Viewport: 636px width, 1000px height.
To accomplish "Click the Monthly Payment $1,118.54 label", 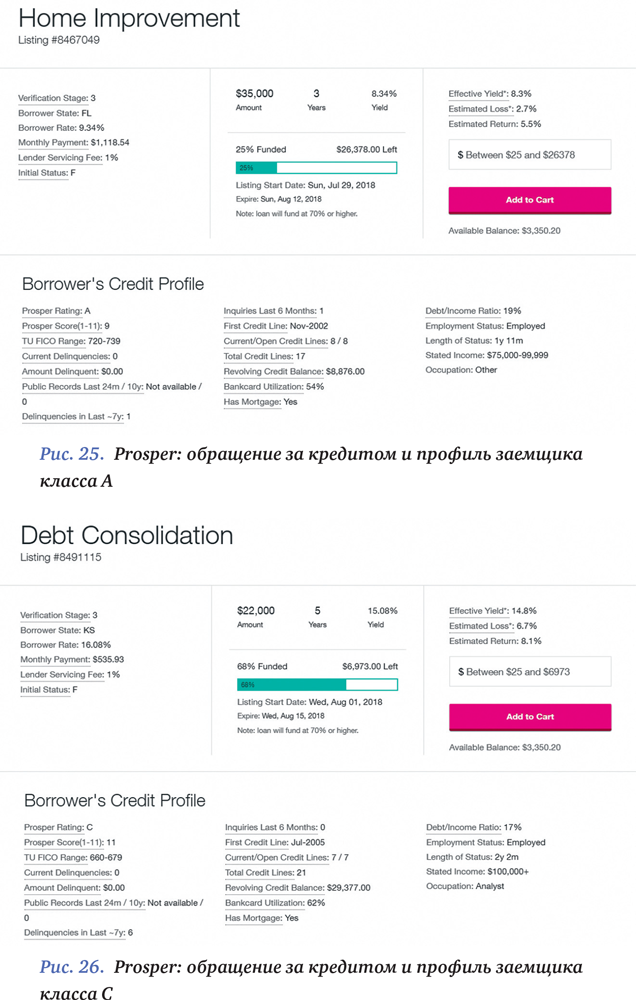I will (x=73, y=143).
